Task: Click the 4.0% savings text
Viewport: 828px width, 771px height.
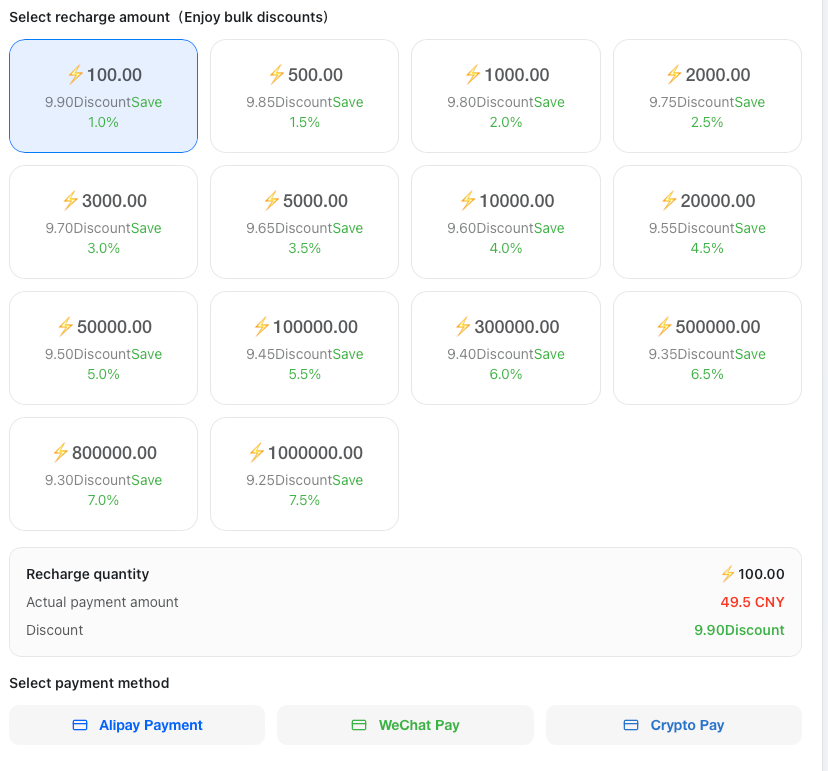Action: click(506, 248)
